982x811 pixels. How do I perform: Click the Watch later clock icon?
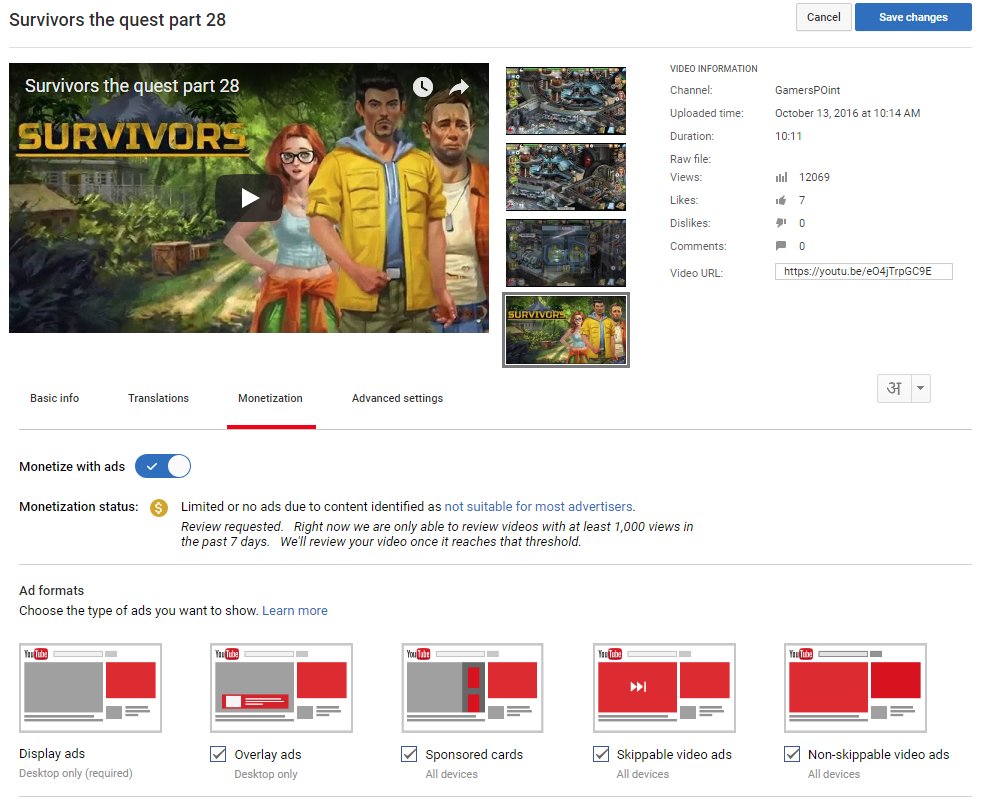423,86
